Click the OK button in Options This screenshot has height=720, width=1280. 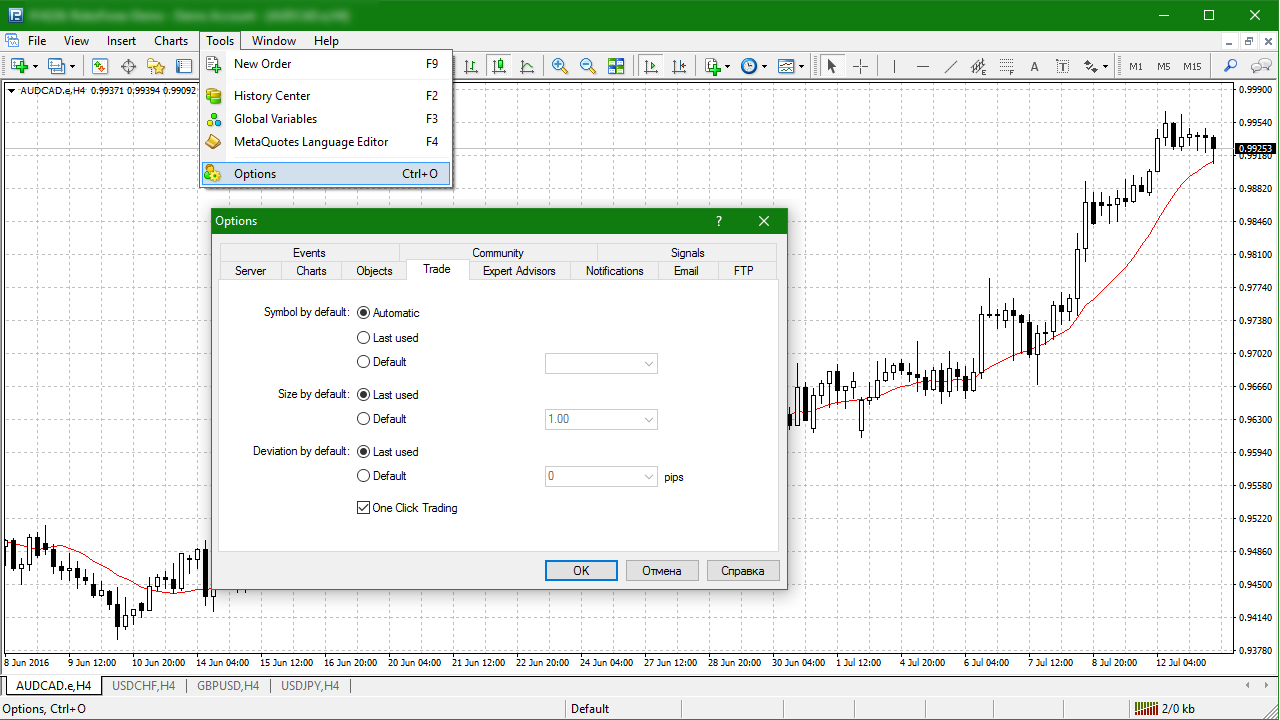click(x=581, y=570)
